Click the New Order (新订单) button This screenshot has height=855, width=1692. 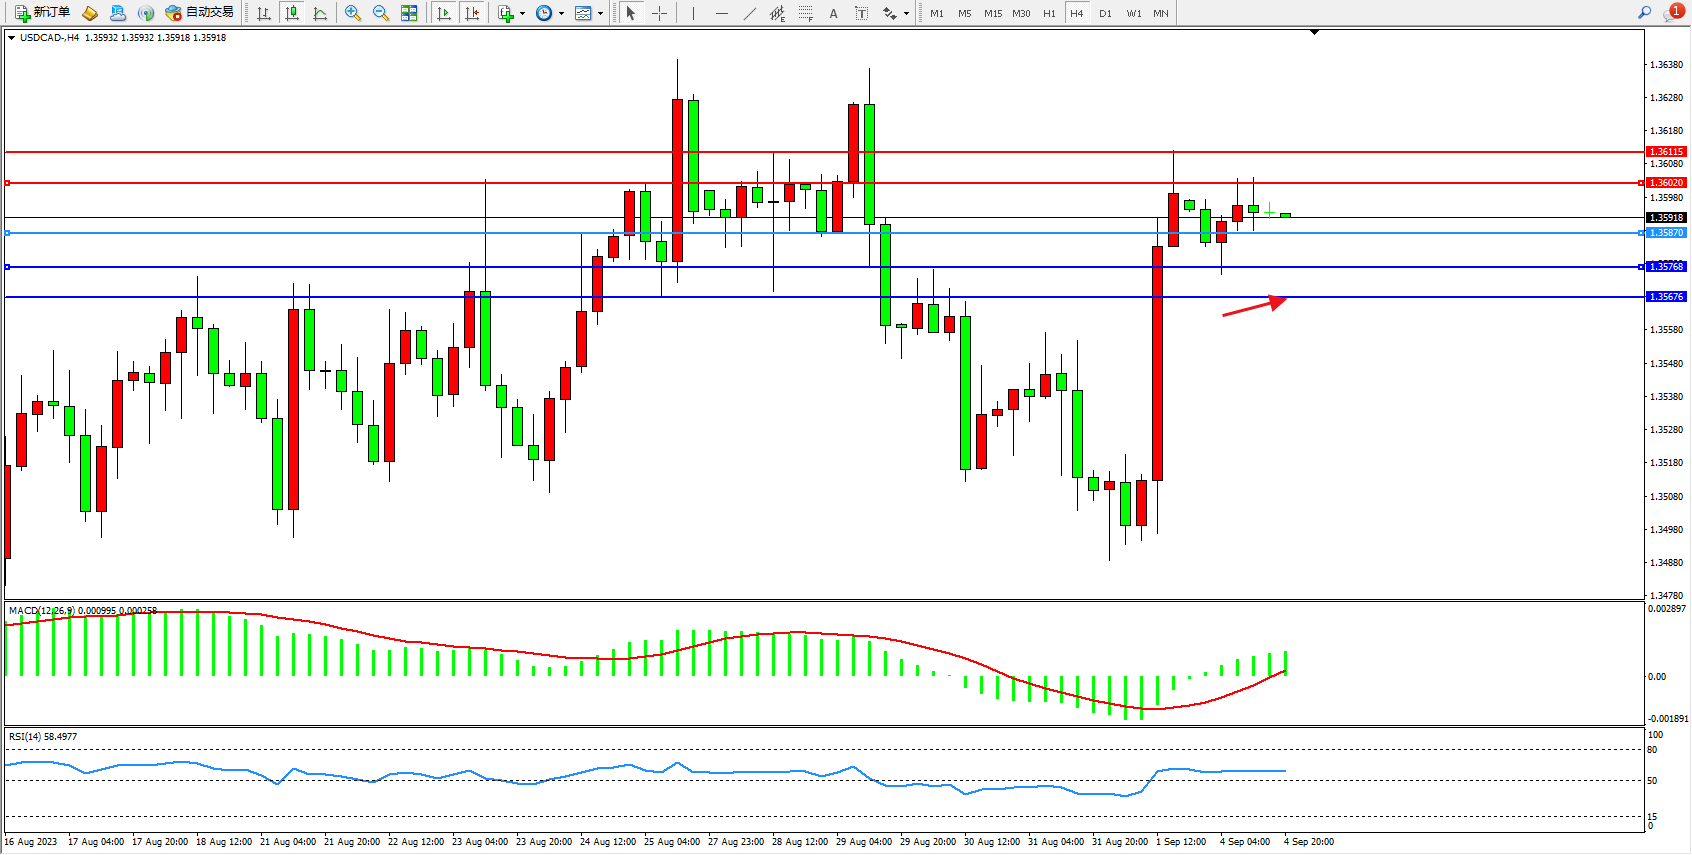click(x=42, y=13)
